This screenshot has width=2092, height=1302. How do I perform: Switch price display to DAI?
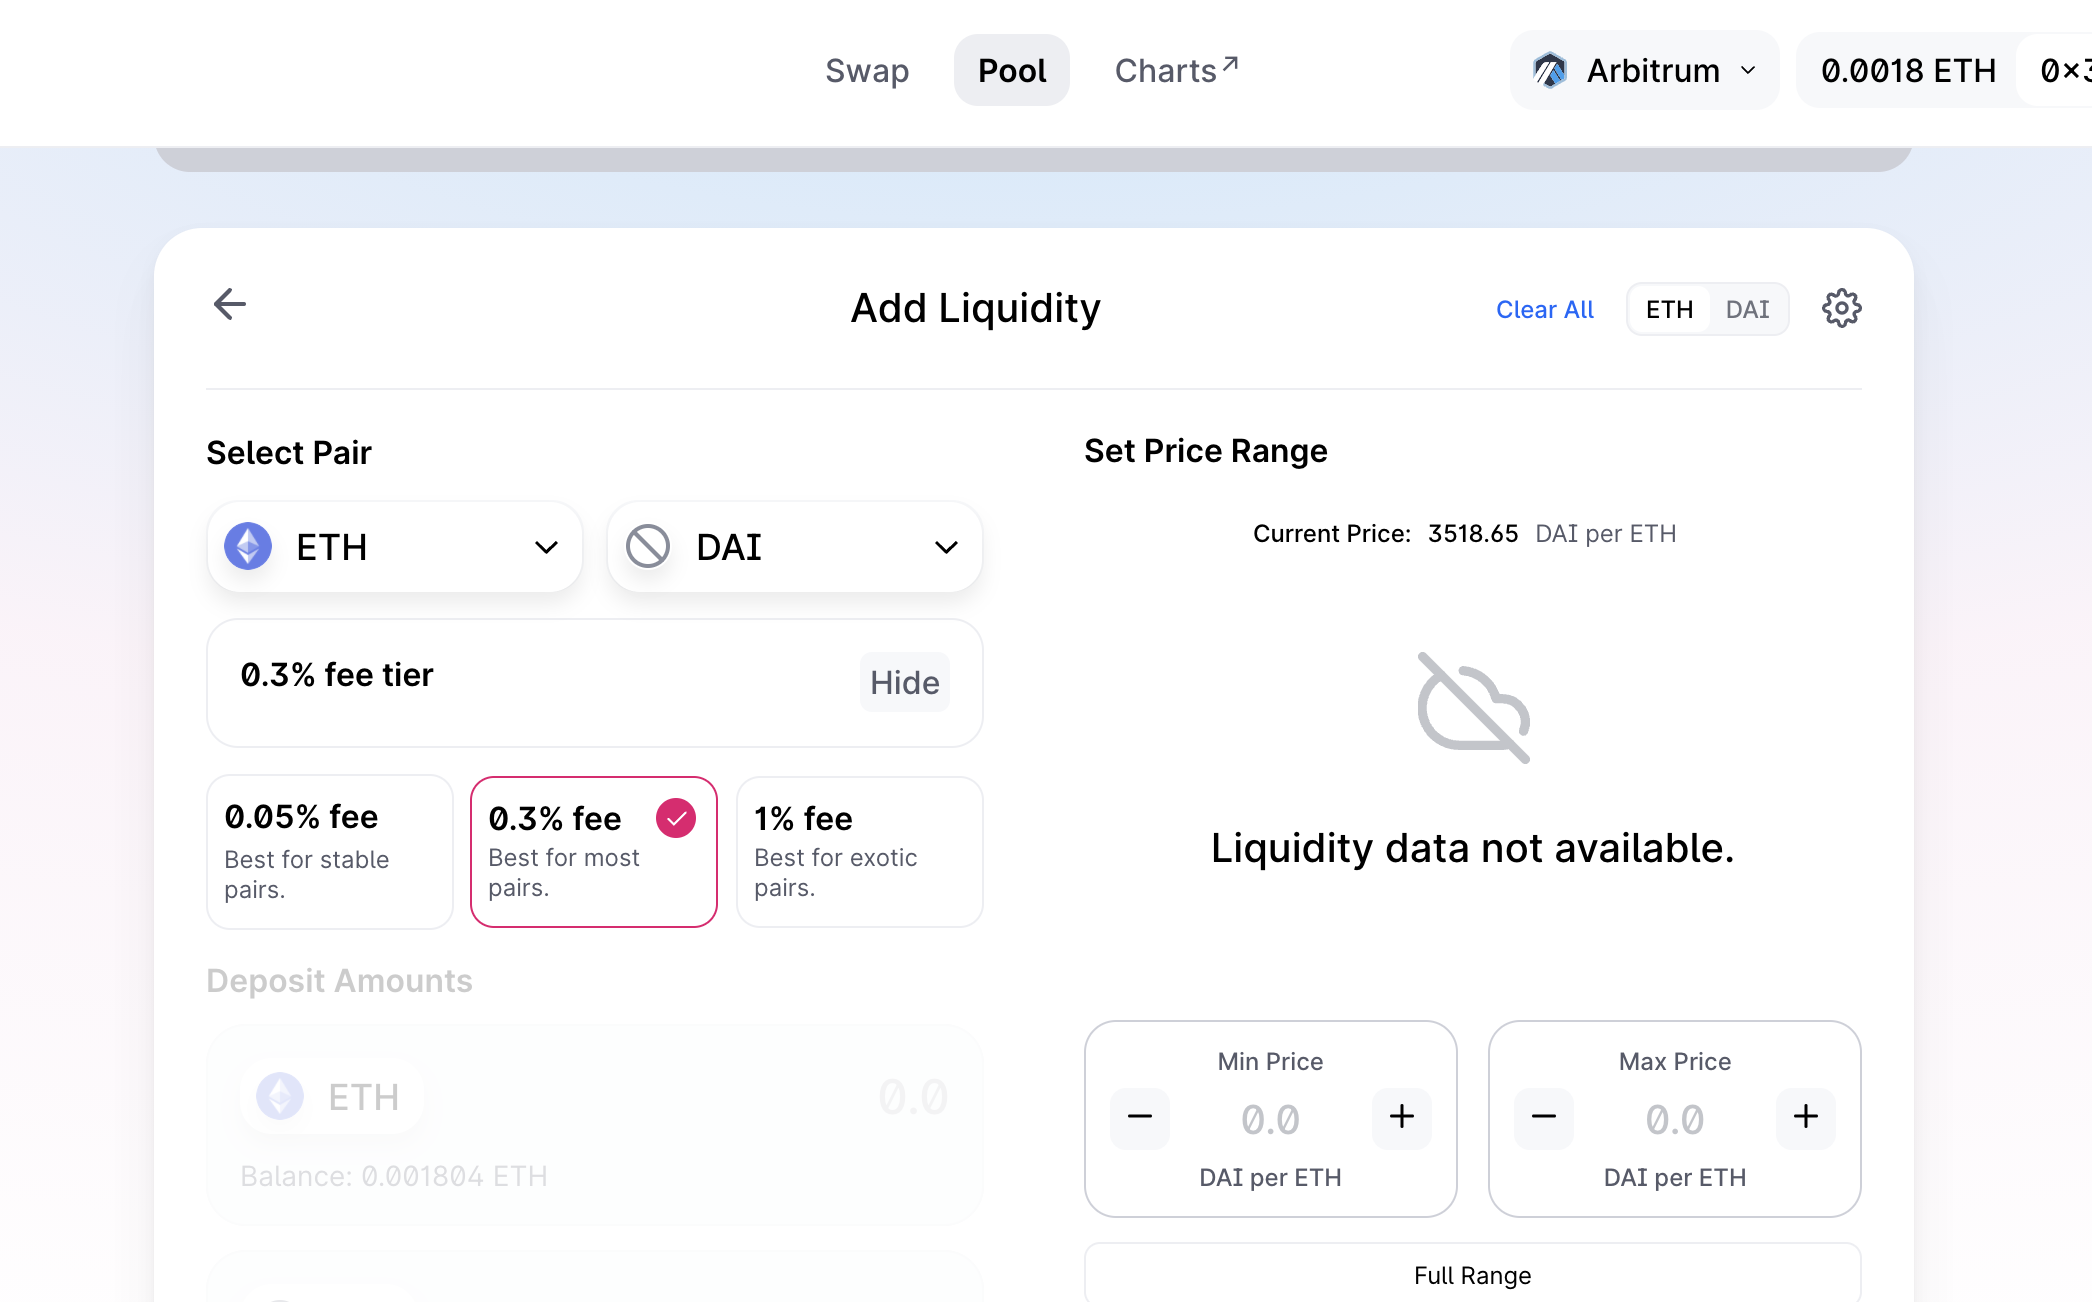1747,309
